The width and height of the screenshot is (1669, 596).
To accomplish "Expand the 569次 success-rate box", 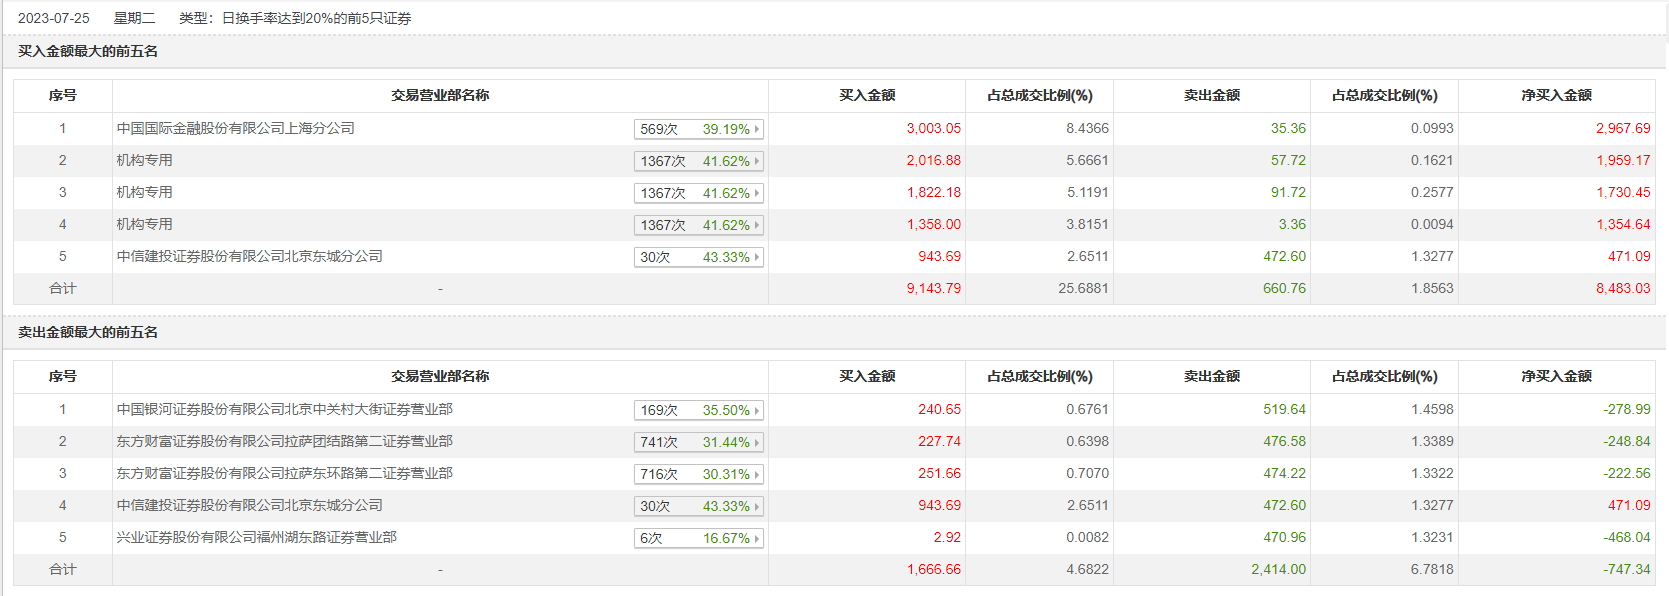I will click(698, 129).
